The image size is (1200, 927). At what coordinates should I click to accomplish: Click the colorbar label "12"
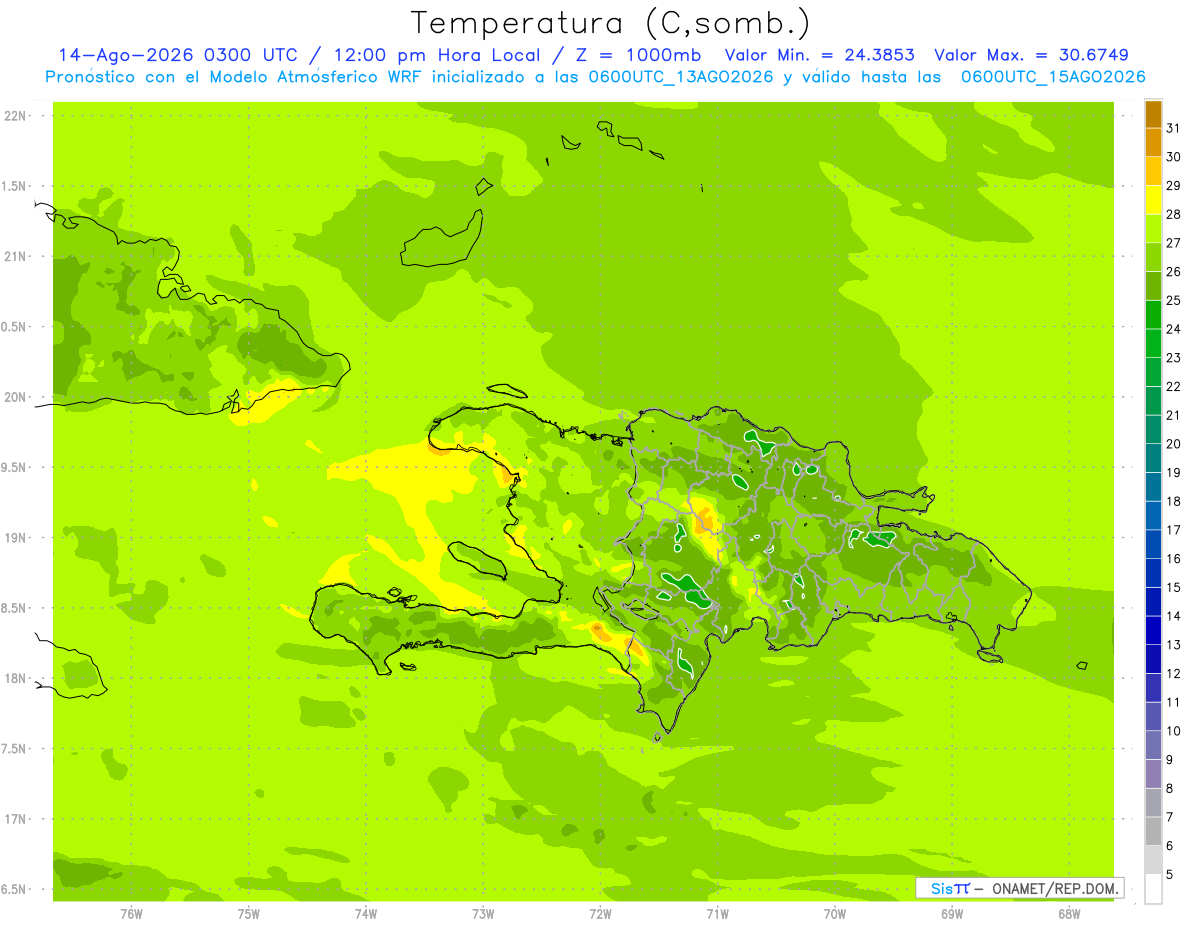1174,674
